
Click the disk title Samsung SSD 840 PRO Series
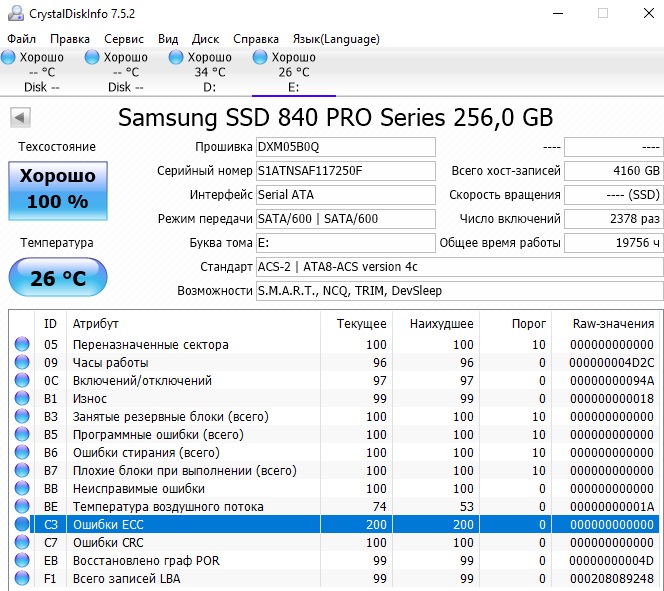[335, 117]
